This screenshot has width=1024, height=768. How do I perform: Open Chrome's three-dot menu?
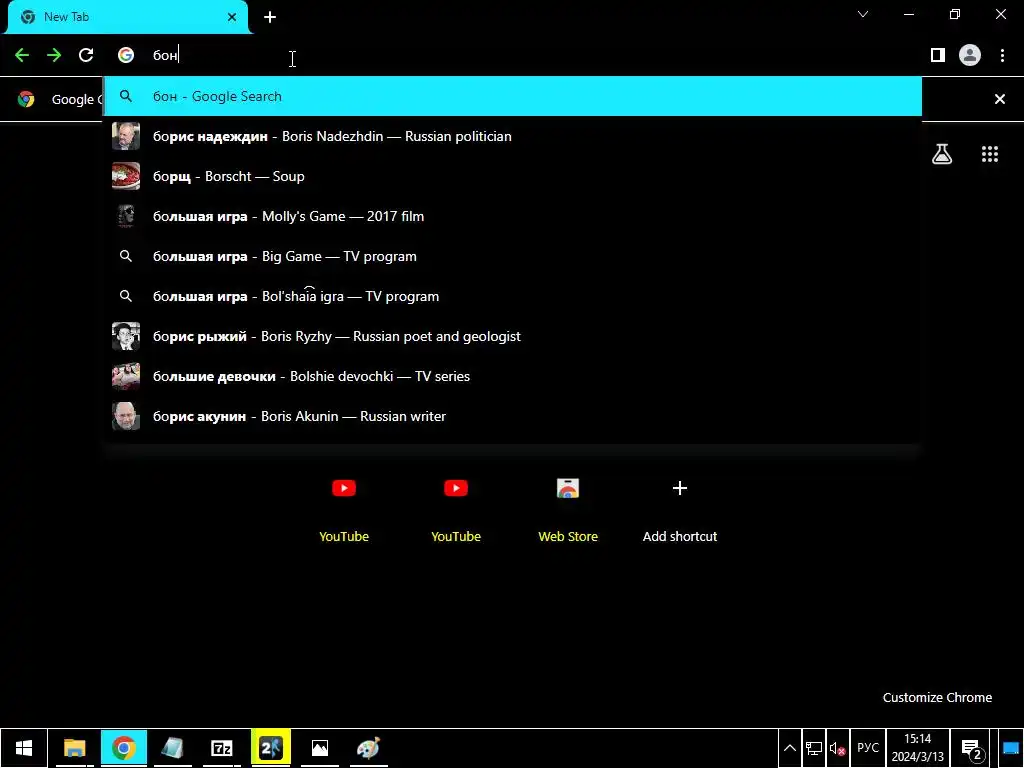(x=1002, y=56)
